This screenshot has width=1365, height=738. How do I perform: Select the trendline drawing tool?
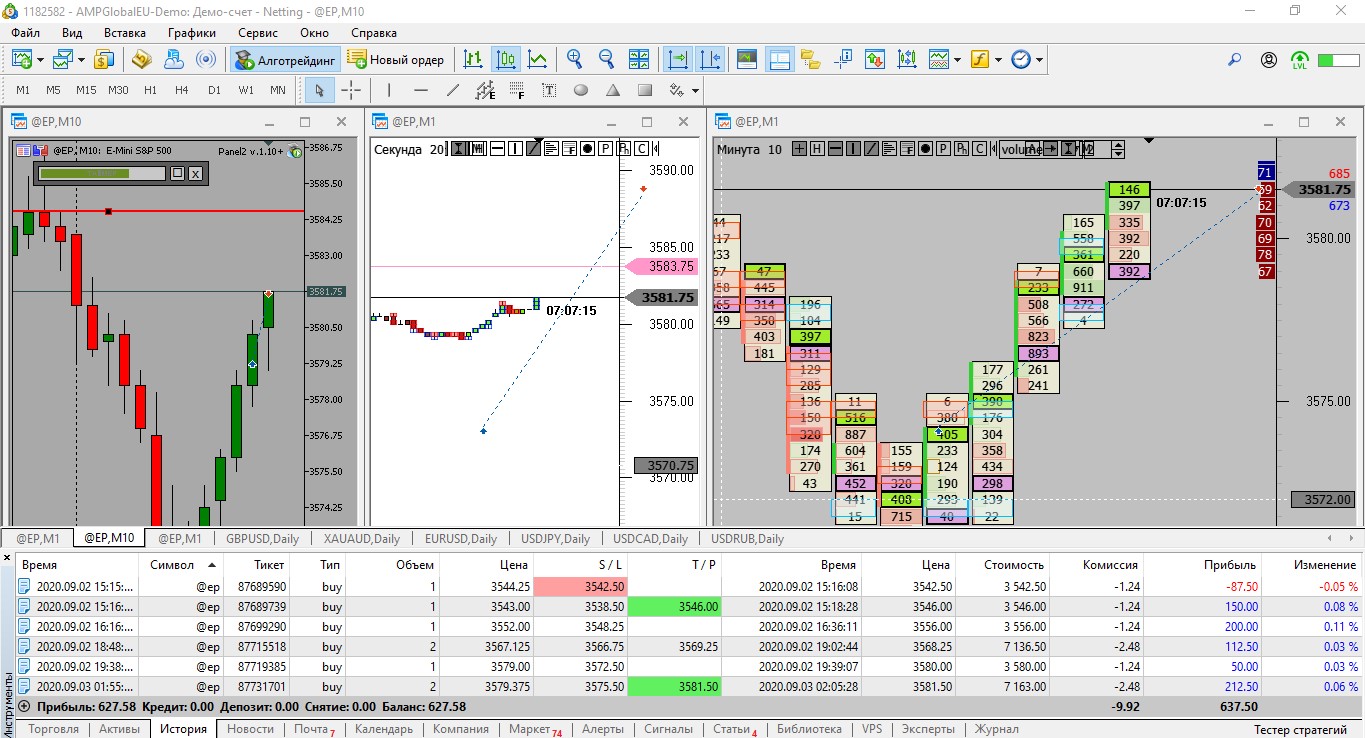453,90
